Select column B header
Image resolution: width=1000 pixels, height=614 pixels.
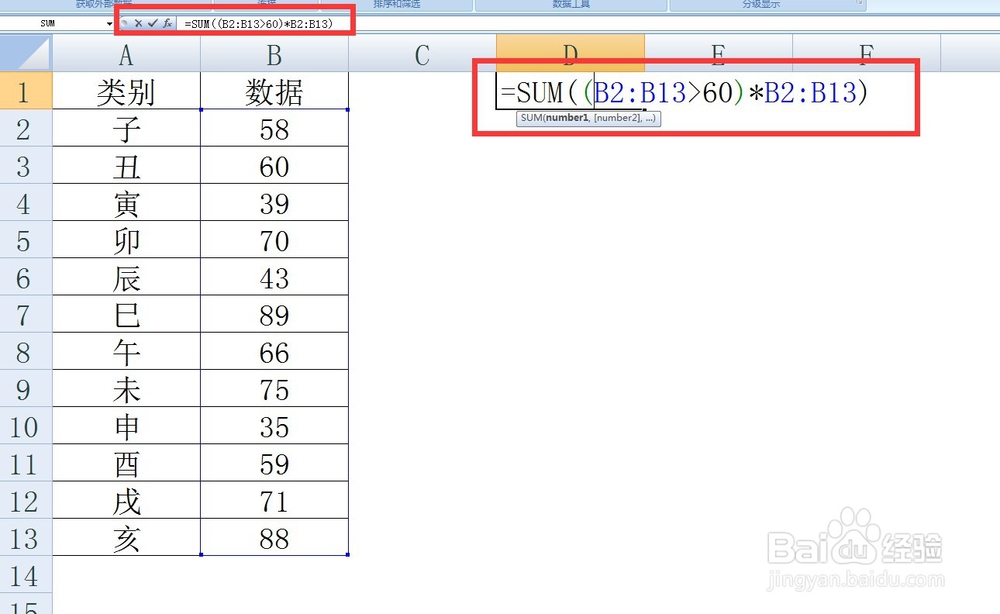point(274,54)
